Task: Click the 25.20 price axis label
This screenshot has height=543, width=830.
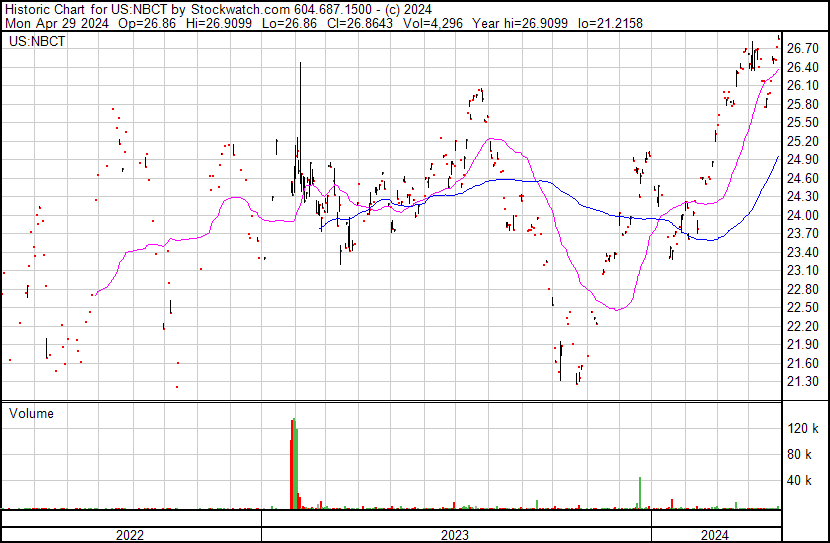Action: coord(802,141)
